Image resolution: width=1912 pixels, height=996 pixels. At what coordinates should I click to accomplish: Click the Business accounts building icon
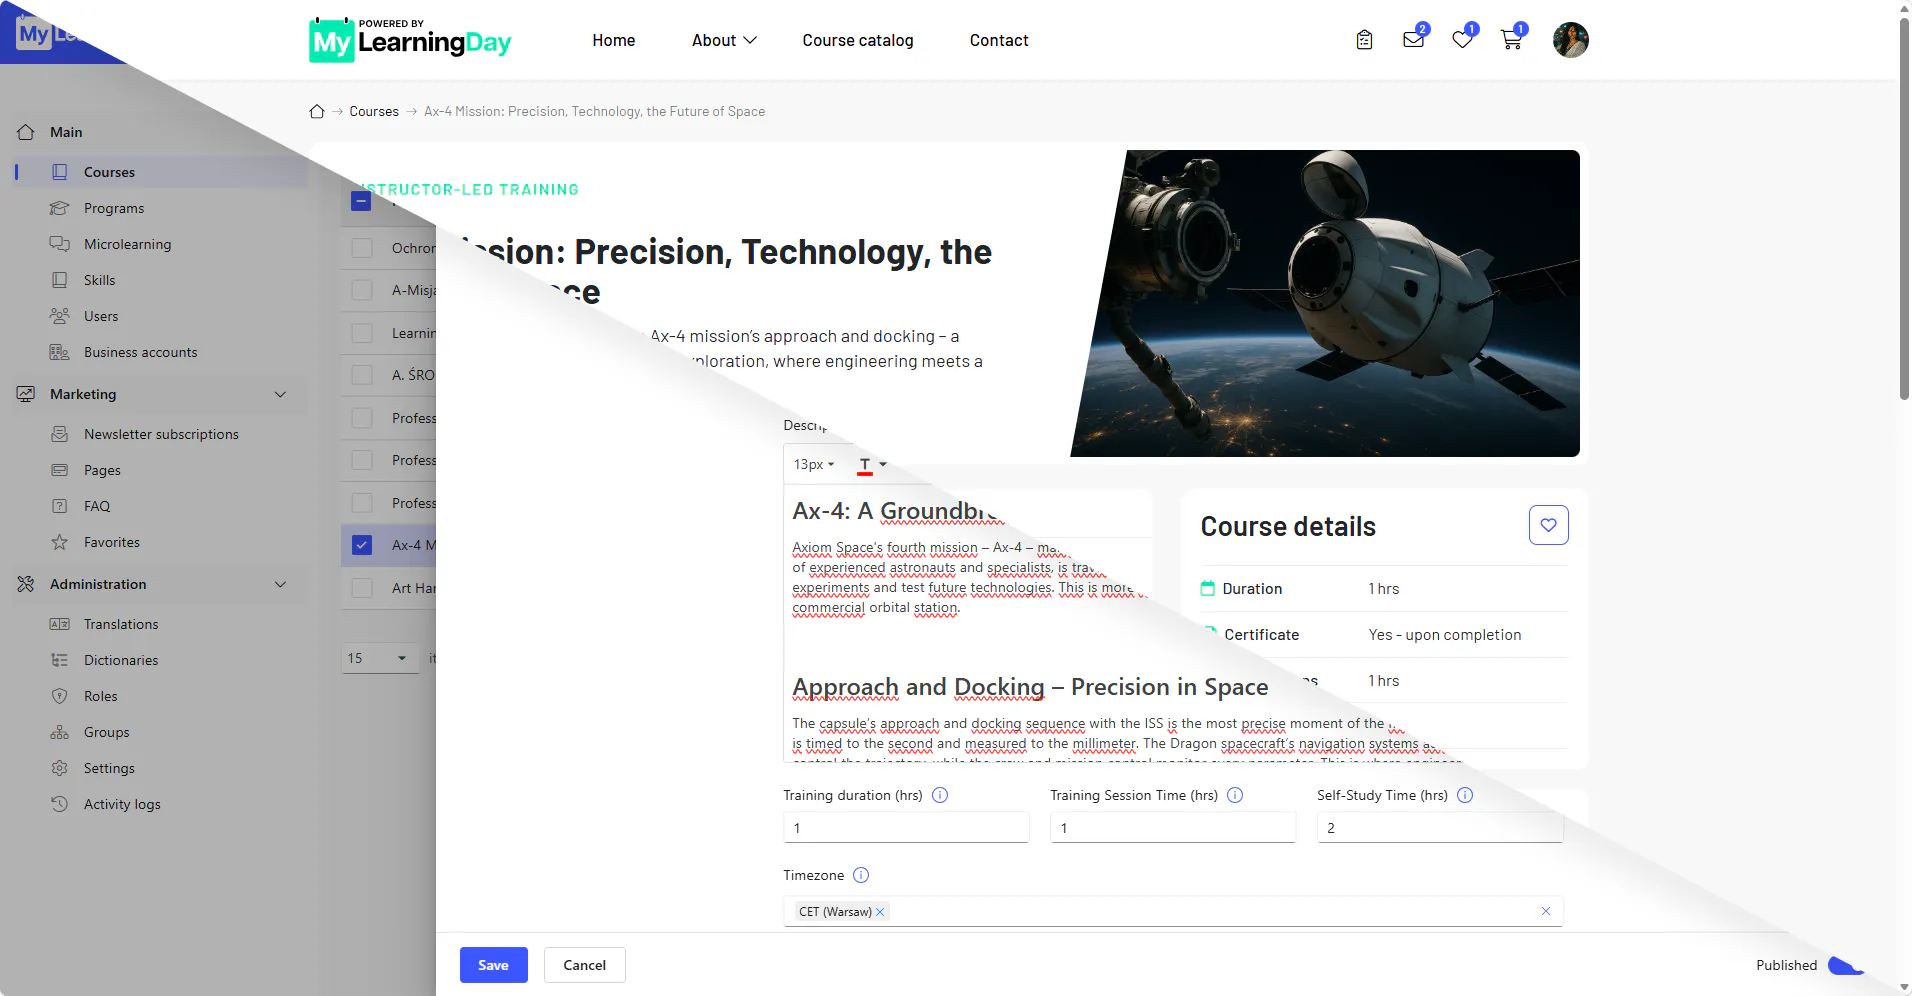click(x=60, y=352)
